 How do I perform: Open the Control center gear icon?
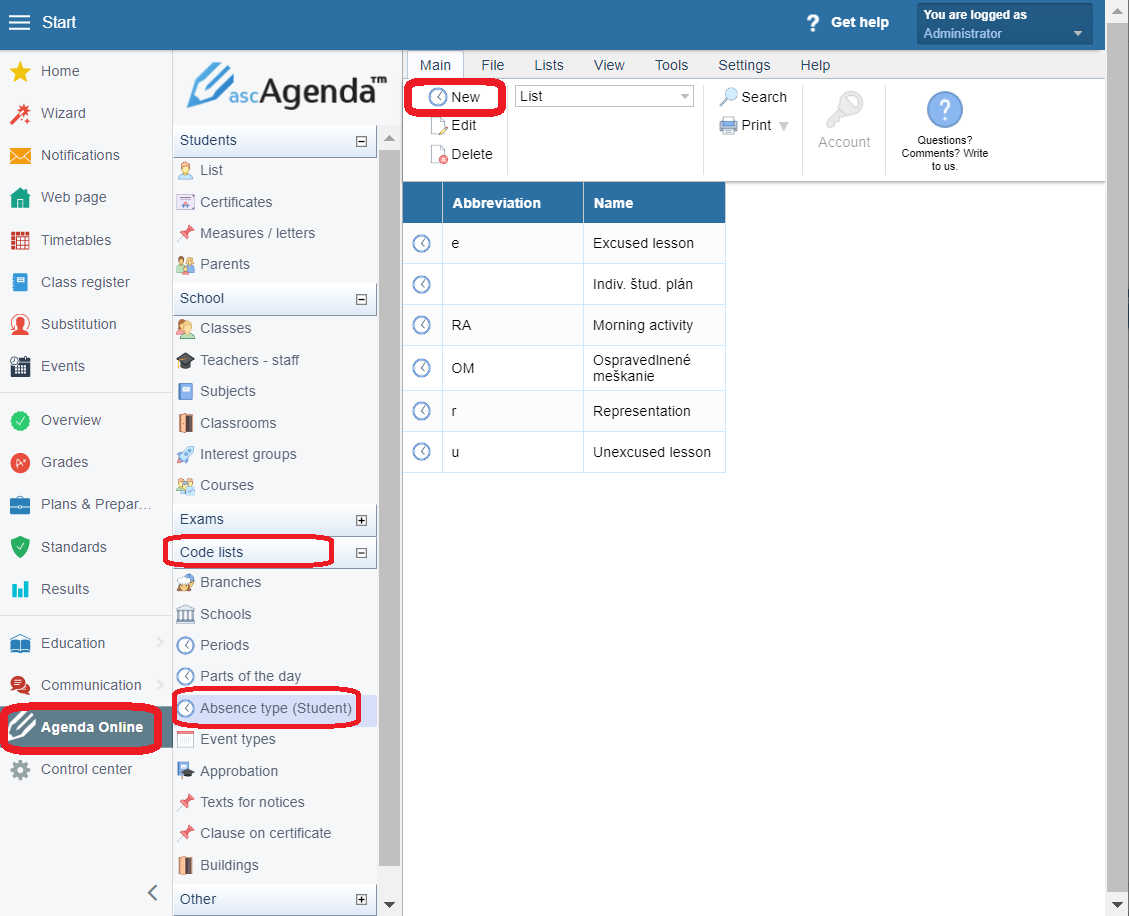point(20,770)
